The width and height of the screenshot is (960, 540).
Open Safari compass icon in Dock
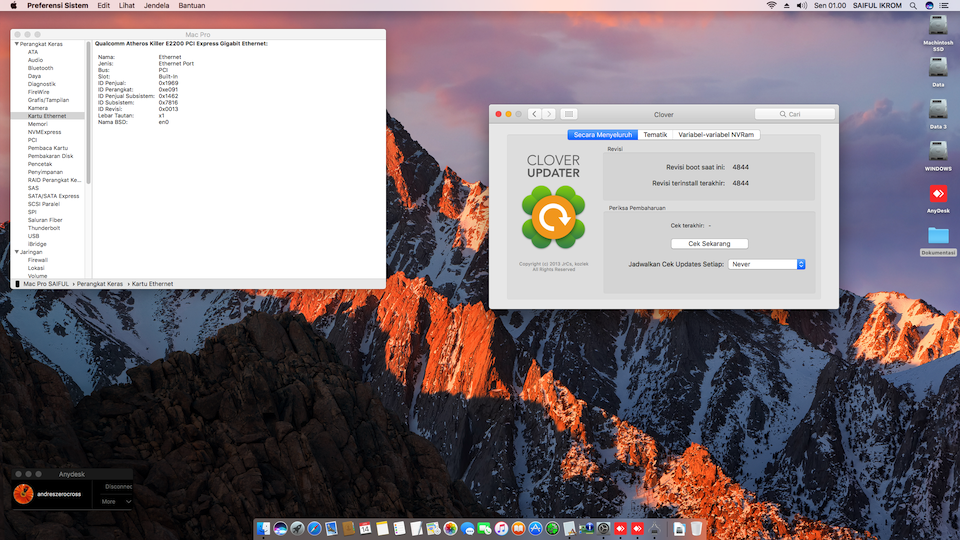(x=314, y=528)
